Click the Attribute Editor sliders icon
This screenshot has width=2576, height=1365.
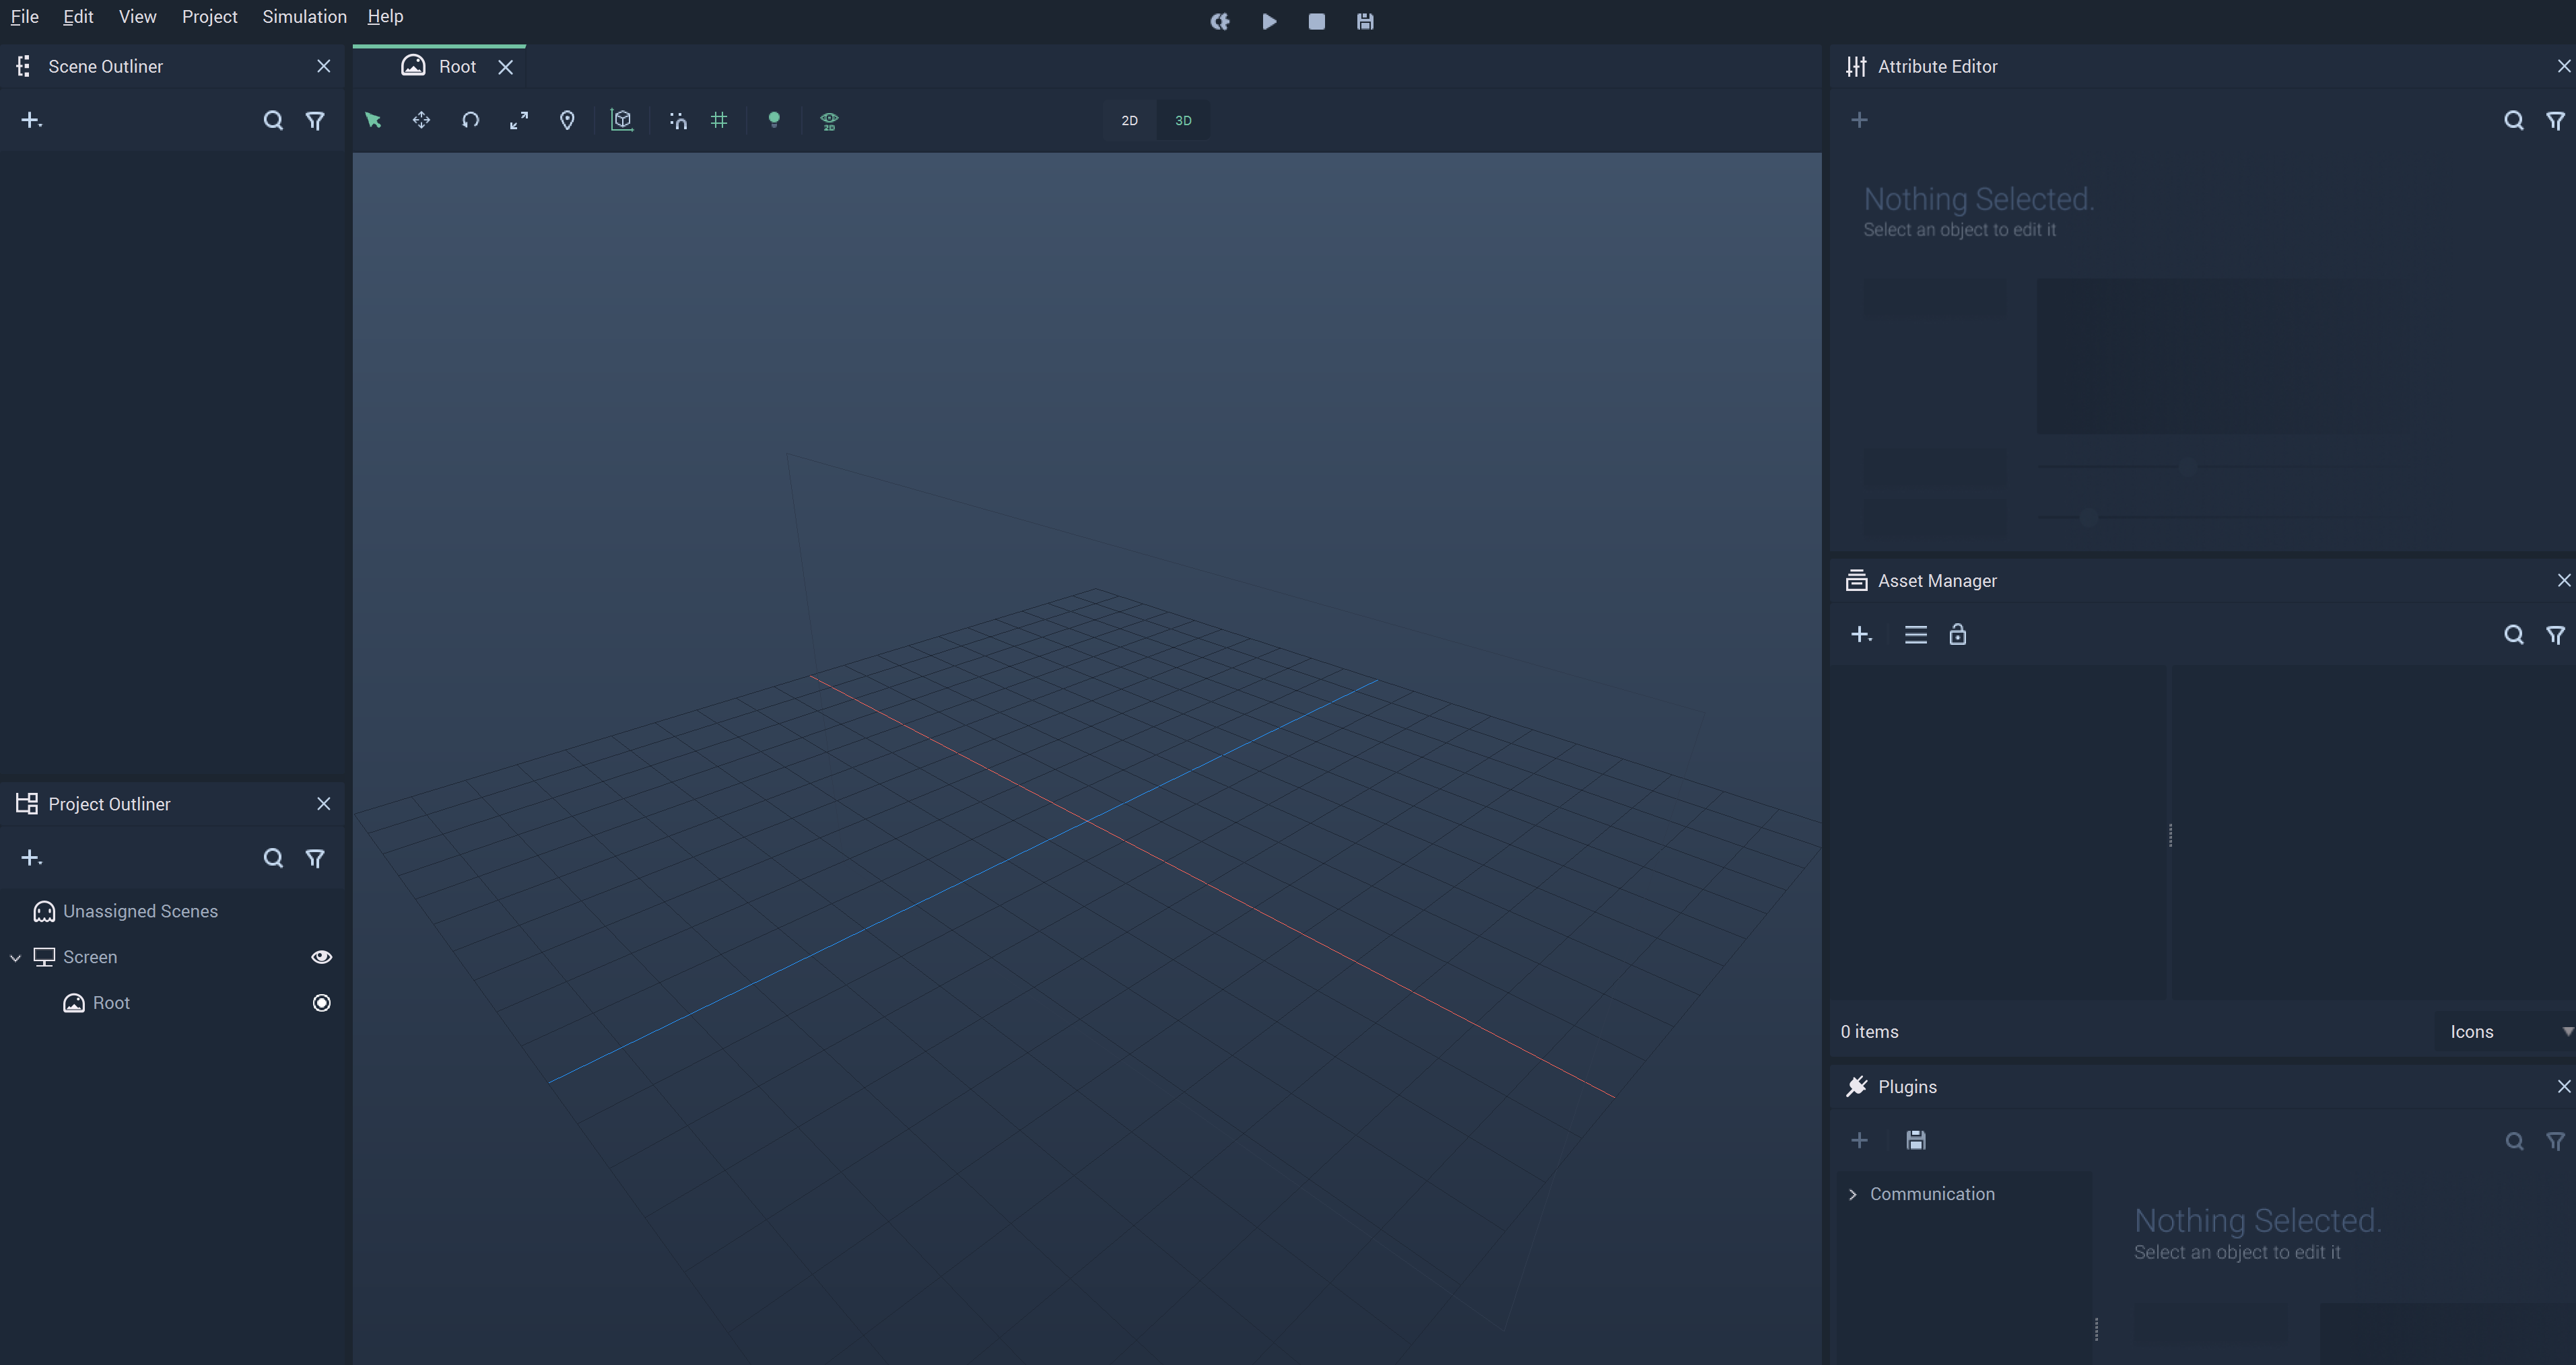coord(1856,66)
